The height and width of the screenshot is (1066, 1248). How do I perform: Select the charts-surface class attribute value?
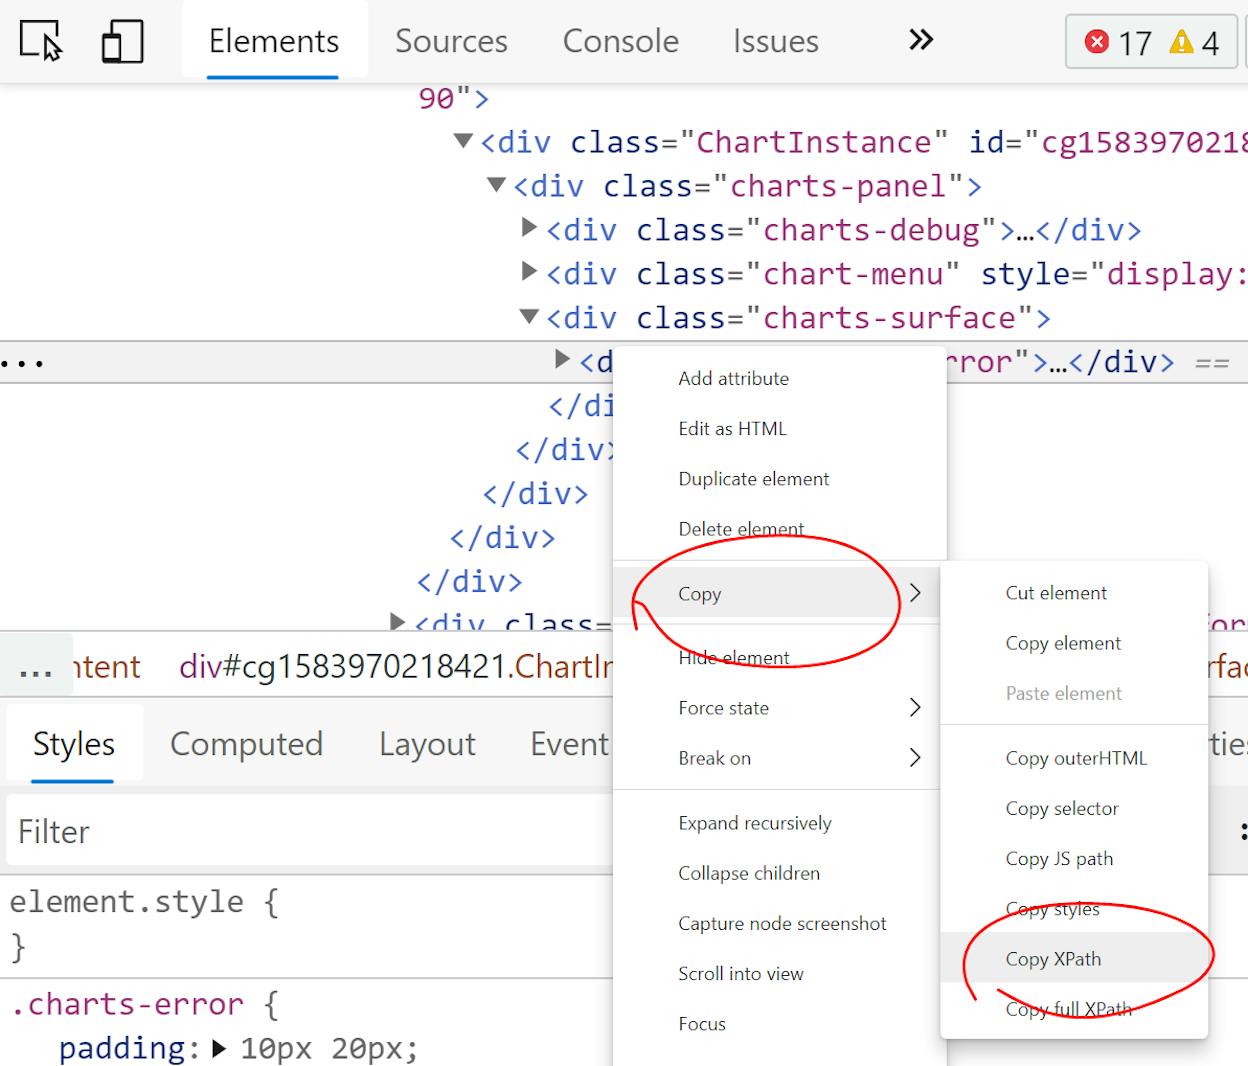point(889,317)
